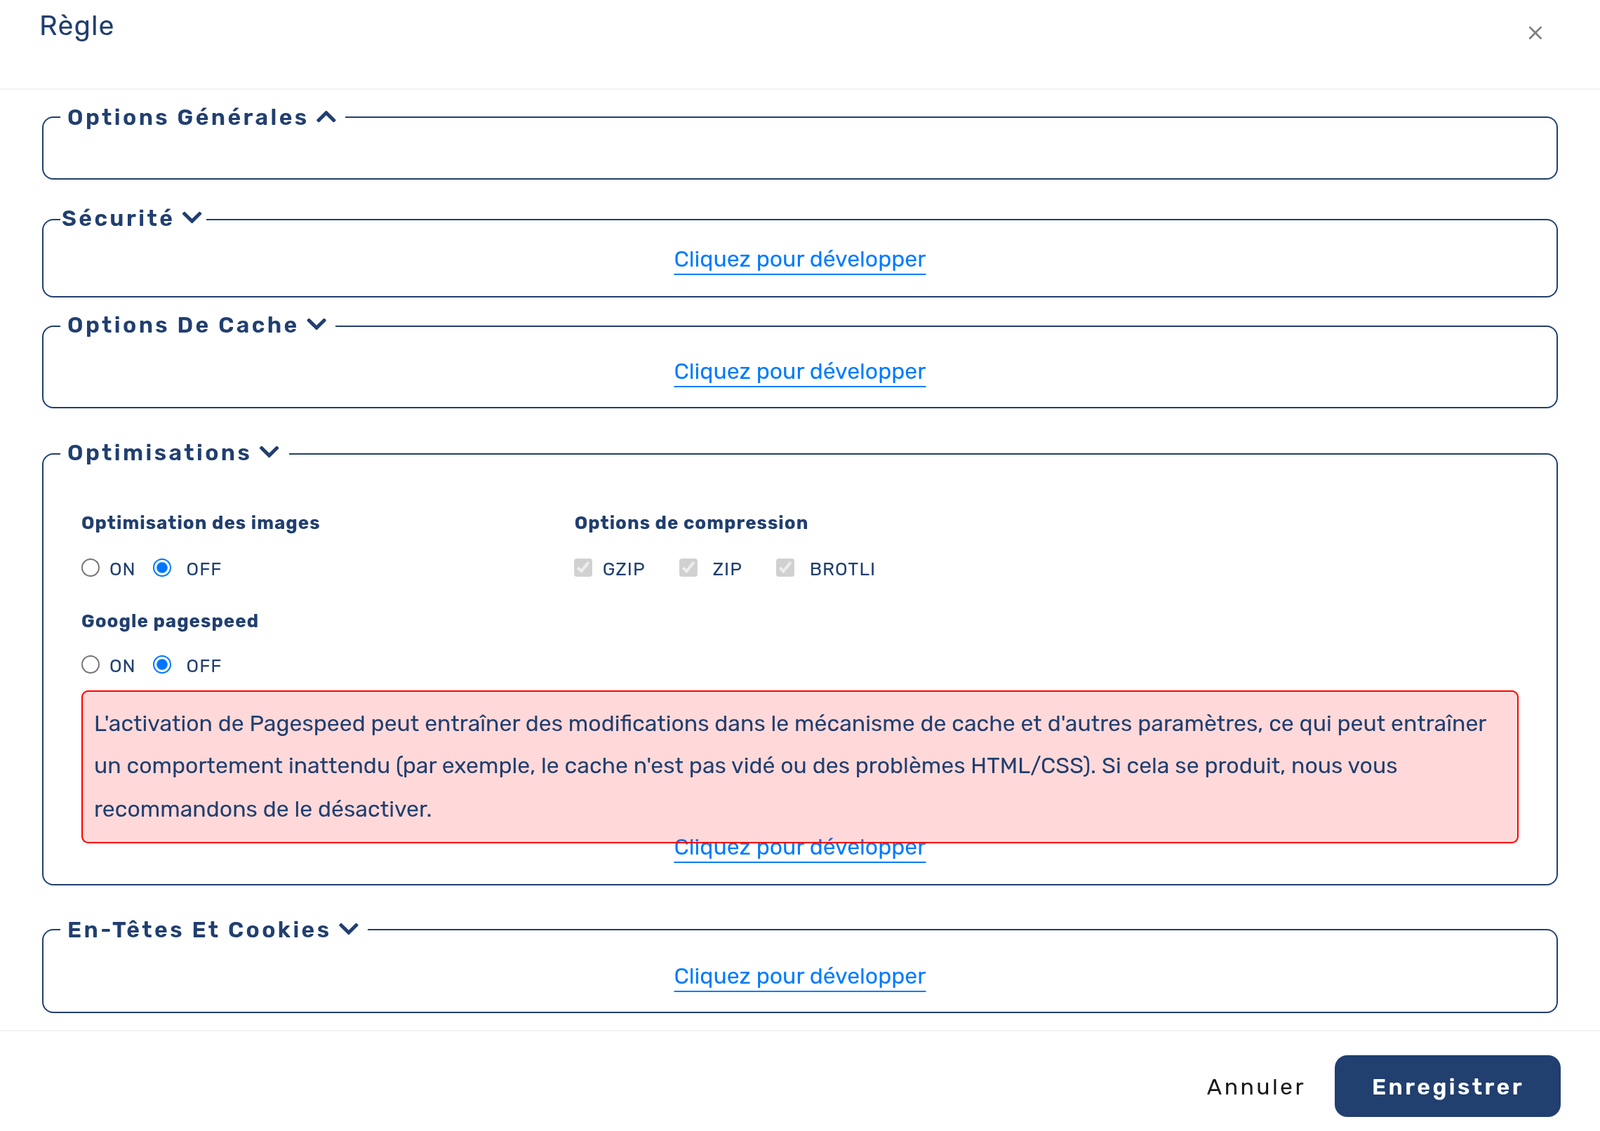
Task: Click the En-Têtes Et Cookies développer link
Action: coord(800,976)
